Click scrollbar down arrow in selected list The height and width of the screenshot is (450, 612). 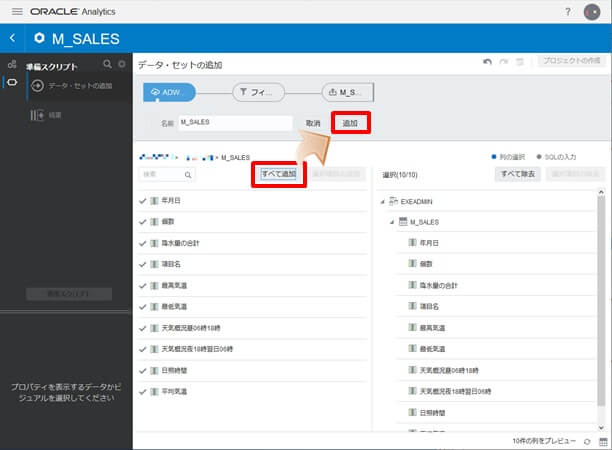[x=601, y=428]
